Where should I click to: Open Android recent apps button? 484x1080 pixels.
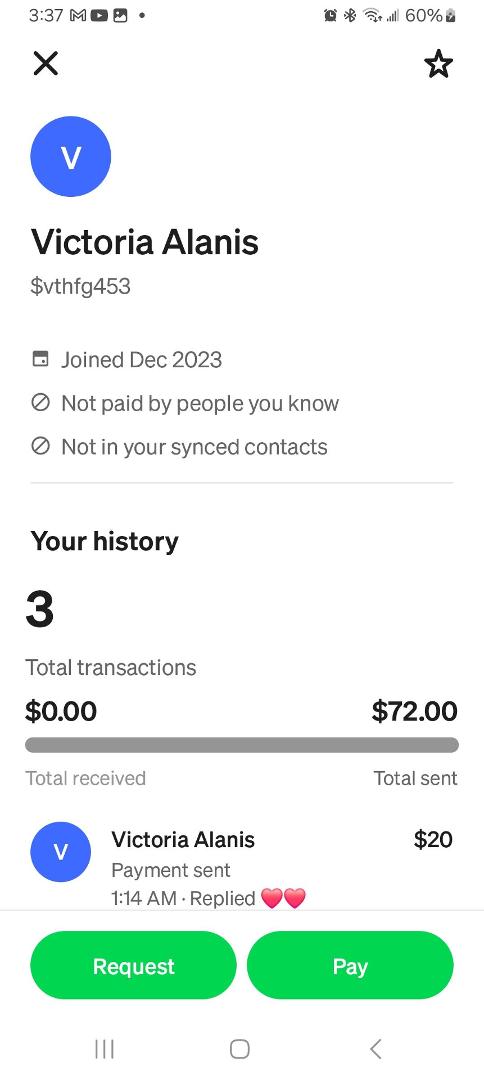pyautogui.click(x=104, y=1049)
